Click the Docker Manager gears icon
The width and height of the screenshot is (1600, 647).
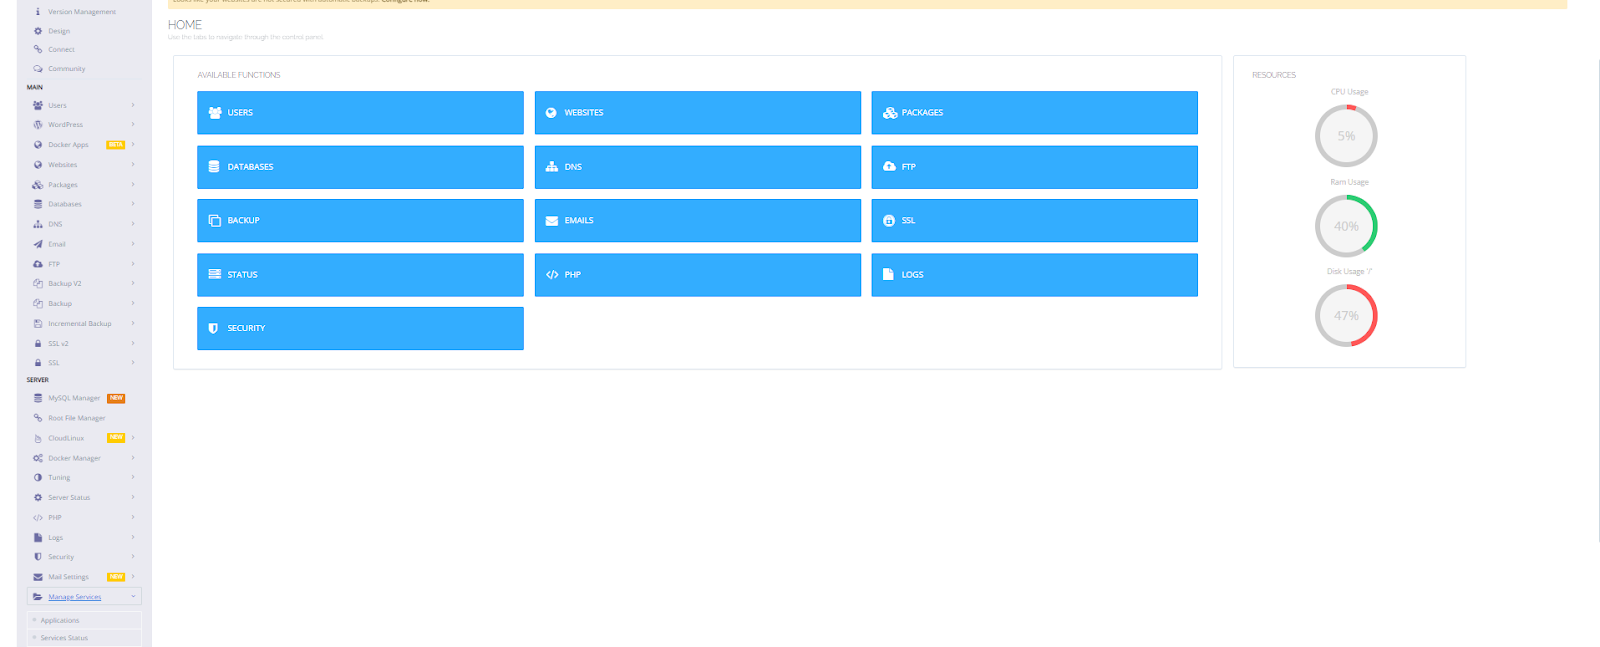click(x=38, y=458)
